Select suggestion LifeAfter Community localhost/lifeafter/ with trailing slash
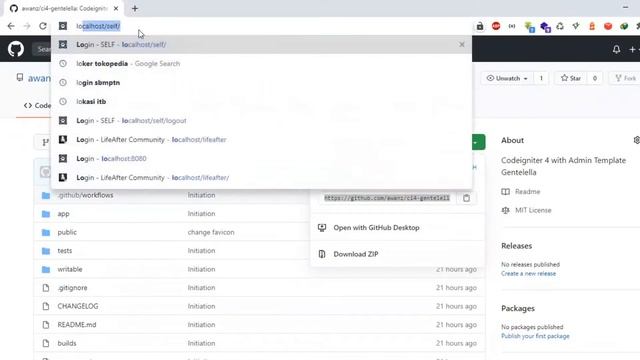The height and width of the screenshot is (360, 640). click(261, 178)
